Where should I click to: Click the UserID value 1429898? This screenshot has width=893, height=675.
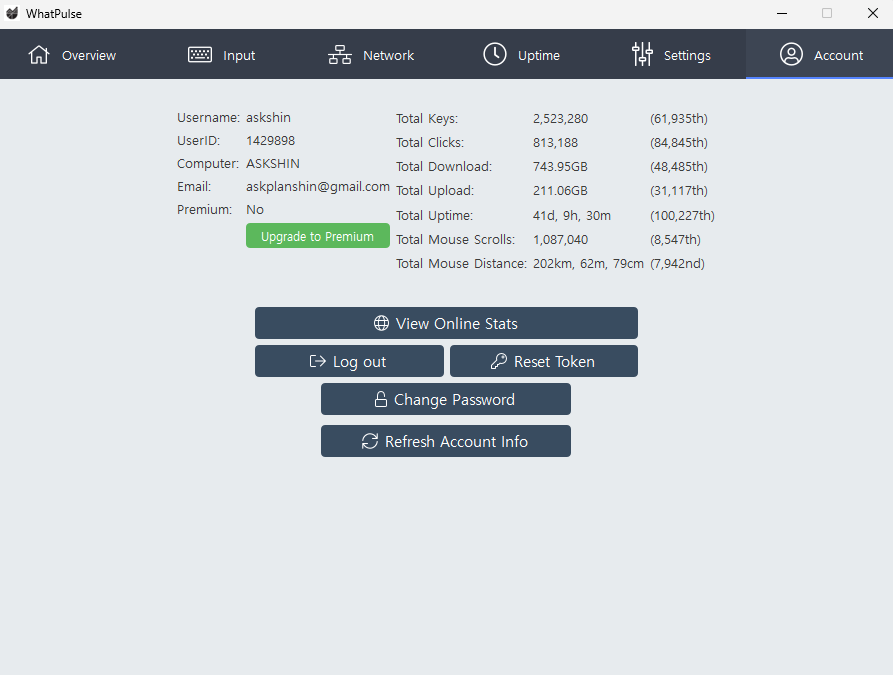tap(271, 140)
